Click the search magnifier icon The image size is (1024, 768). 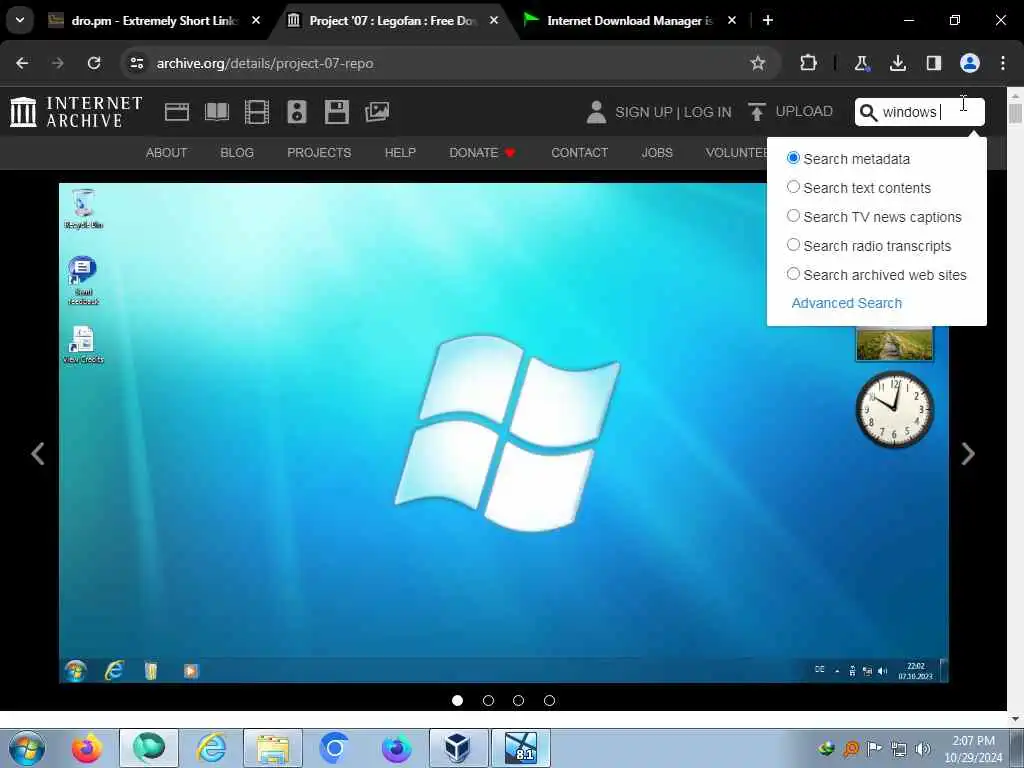[868, 112]
